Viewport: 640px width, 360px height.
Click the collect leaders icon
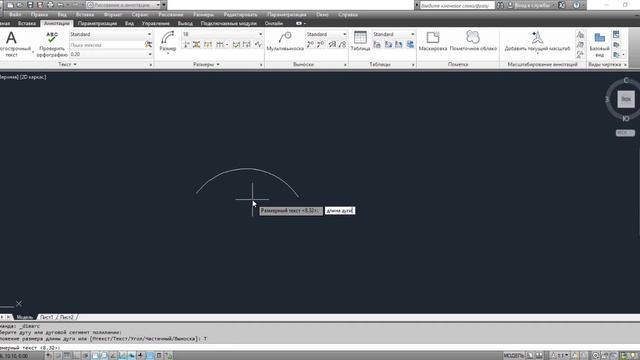coord(342,44)
